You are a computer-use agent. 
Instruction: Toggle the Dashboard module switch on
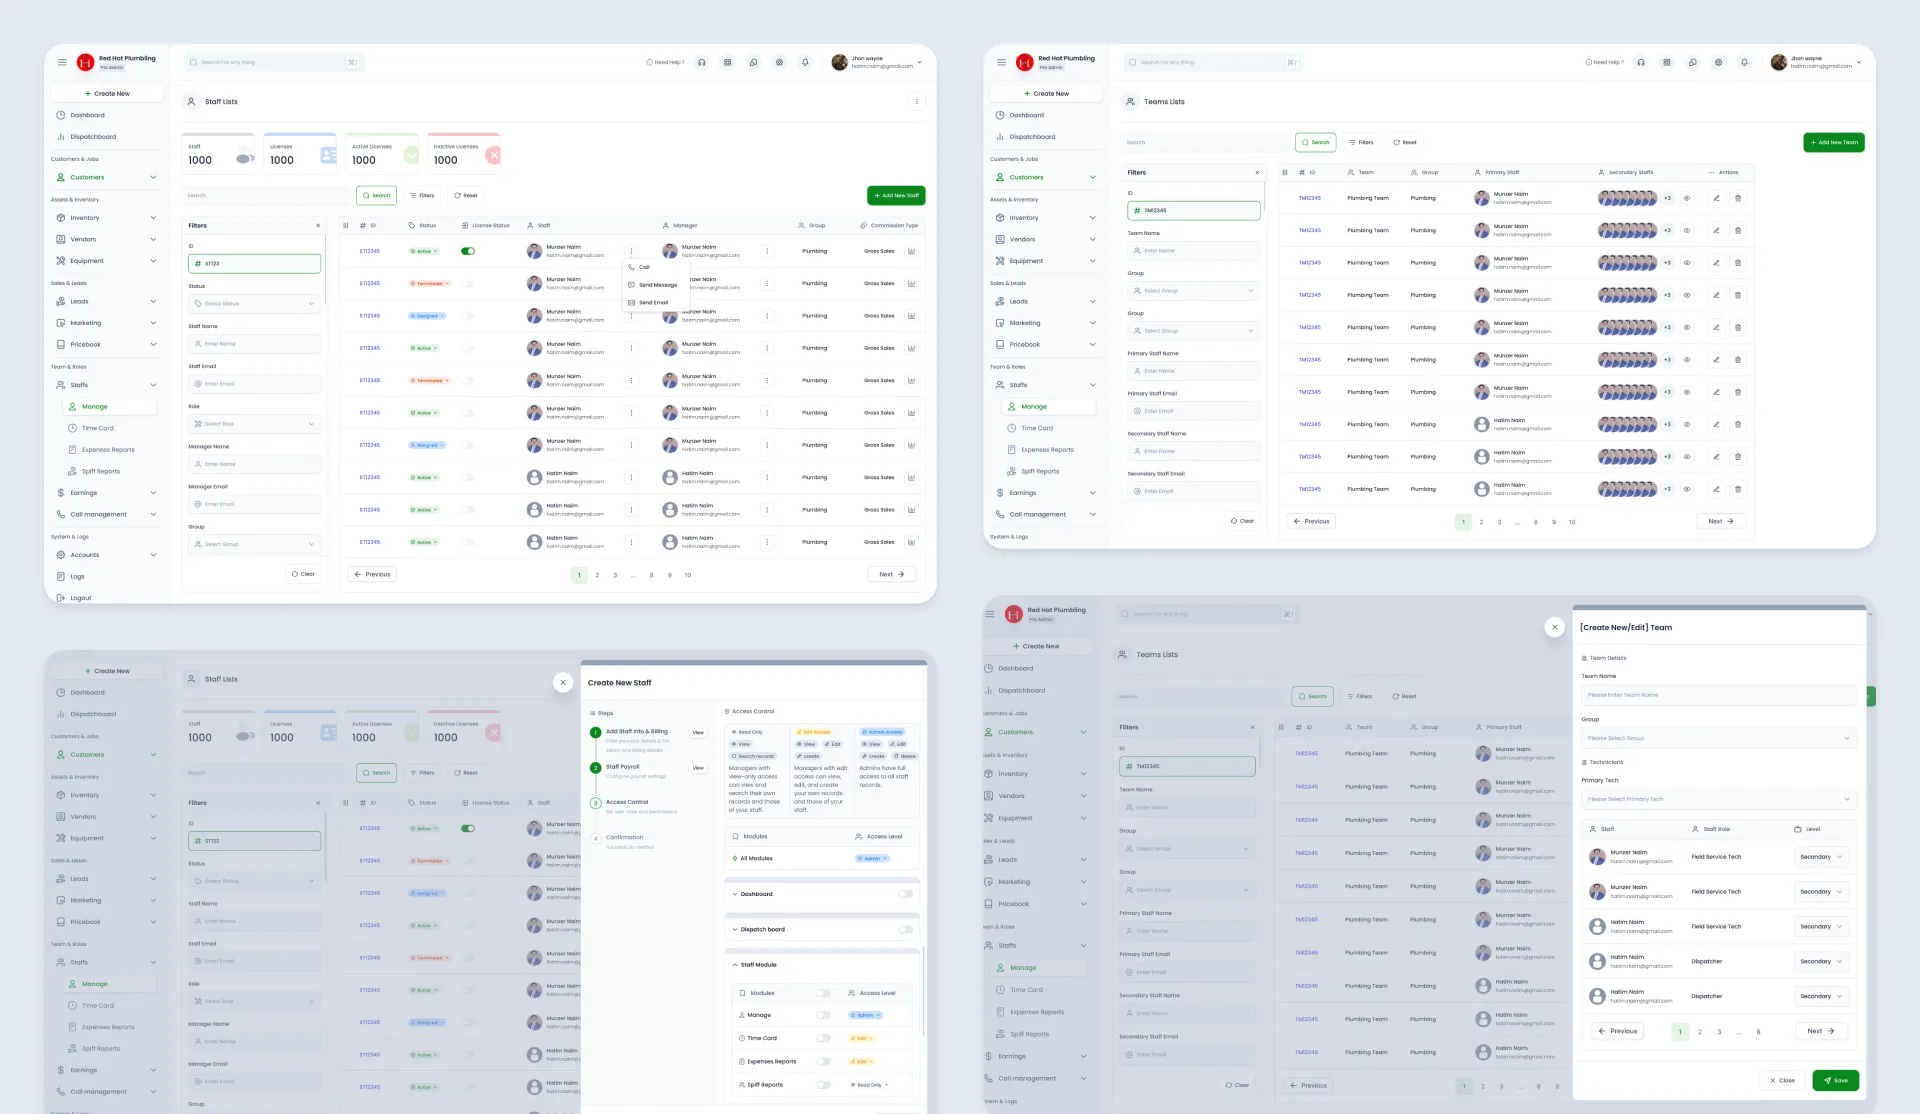pyautogui.click(x=905, y=894)
